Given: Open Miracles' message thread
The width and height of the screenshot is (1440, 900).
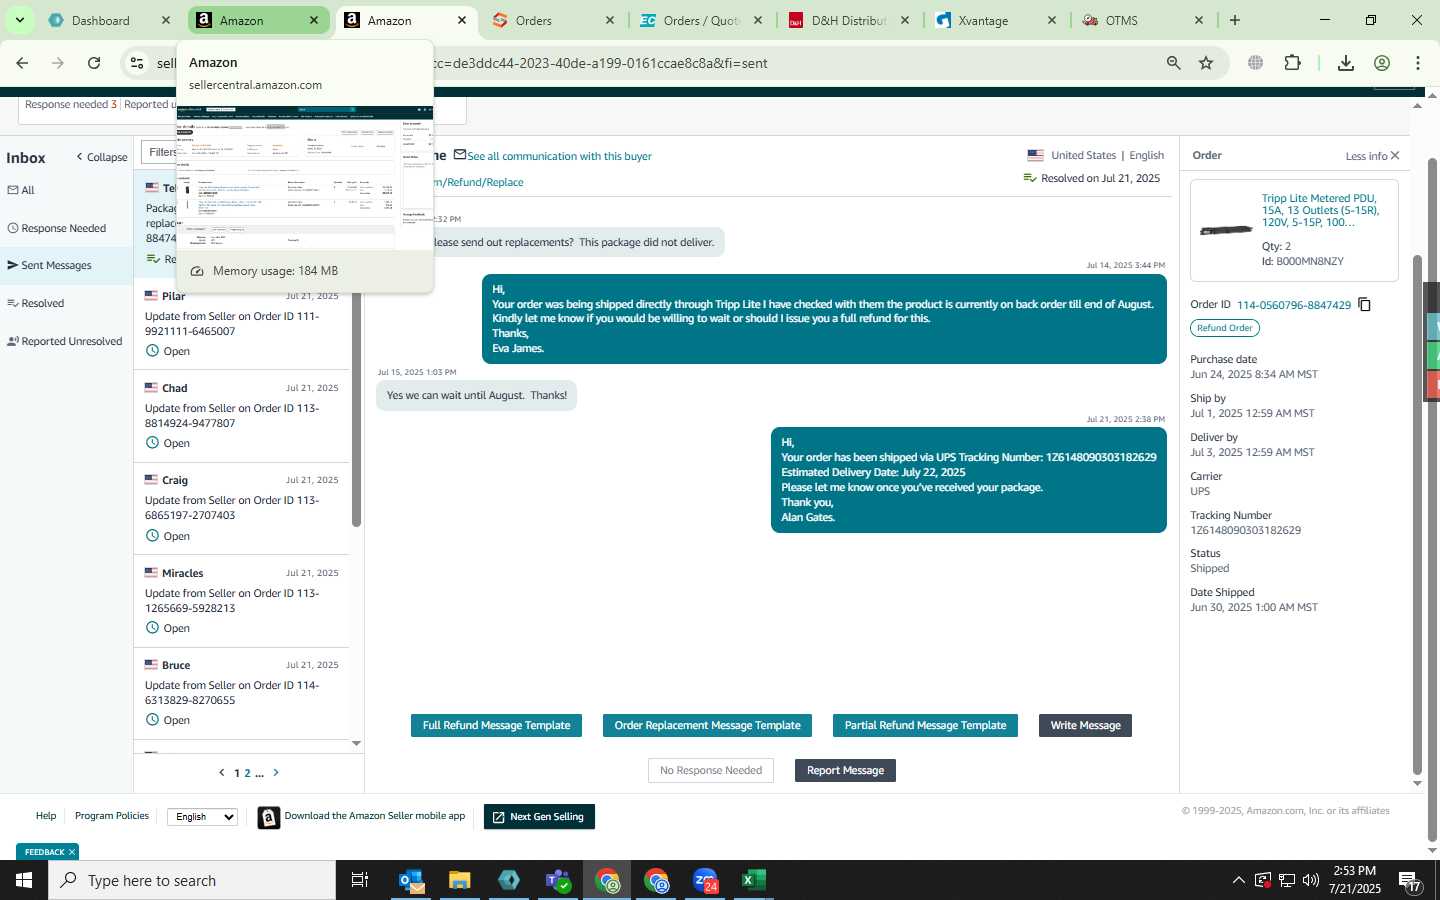Looking at the screenshot, I should (241, 601).
